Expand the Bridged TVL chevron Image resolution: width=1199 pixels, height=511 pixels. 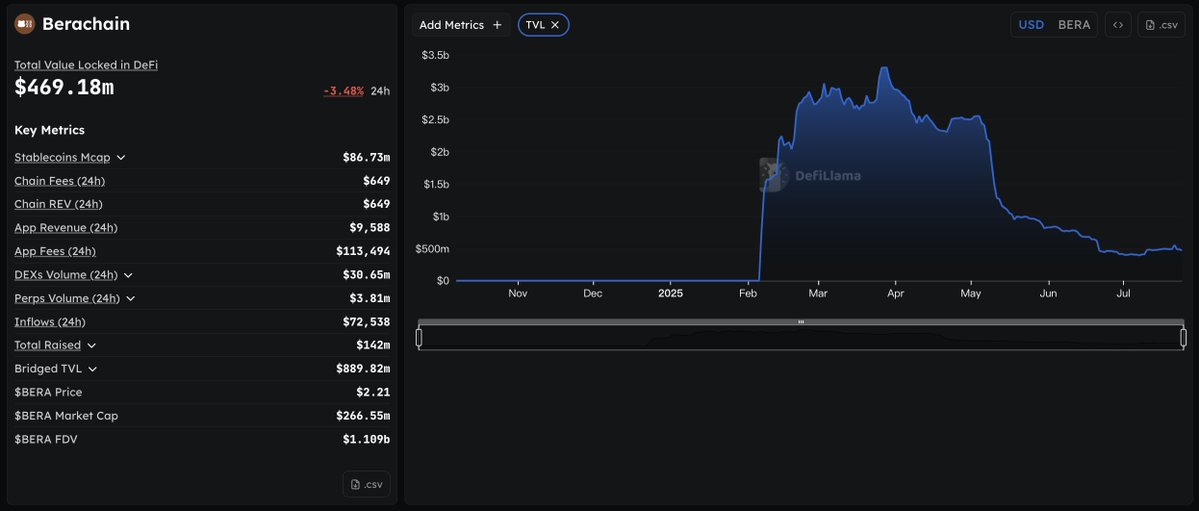point(93,369)
